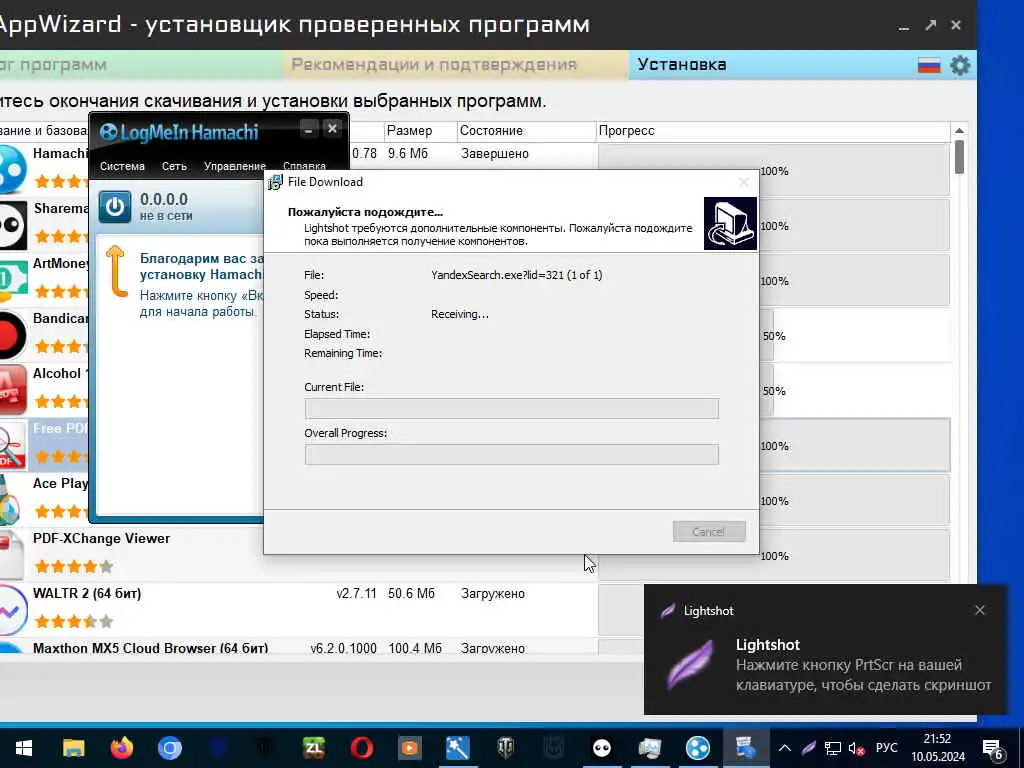Image resolution: width=1024 pixels, height=768 pixels.
Task: Click the vertical scrollbar thumb in AppWizard
Action: [959, 157]
